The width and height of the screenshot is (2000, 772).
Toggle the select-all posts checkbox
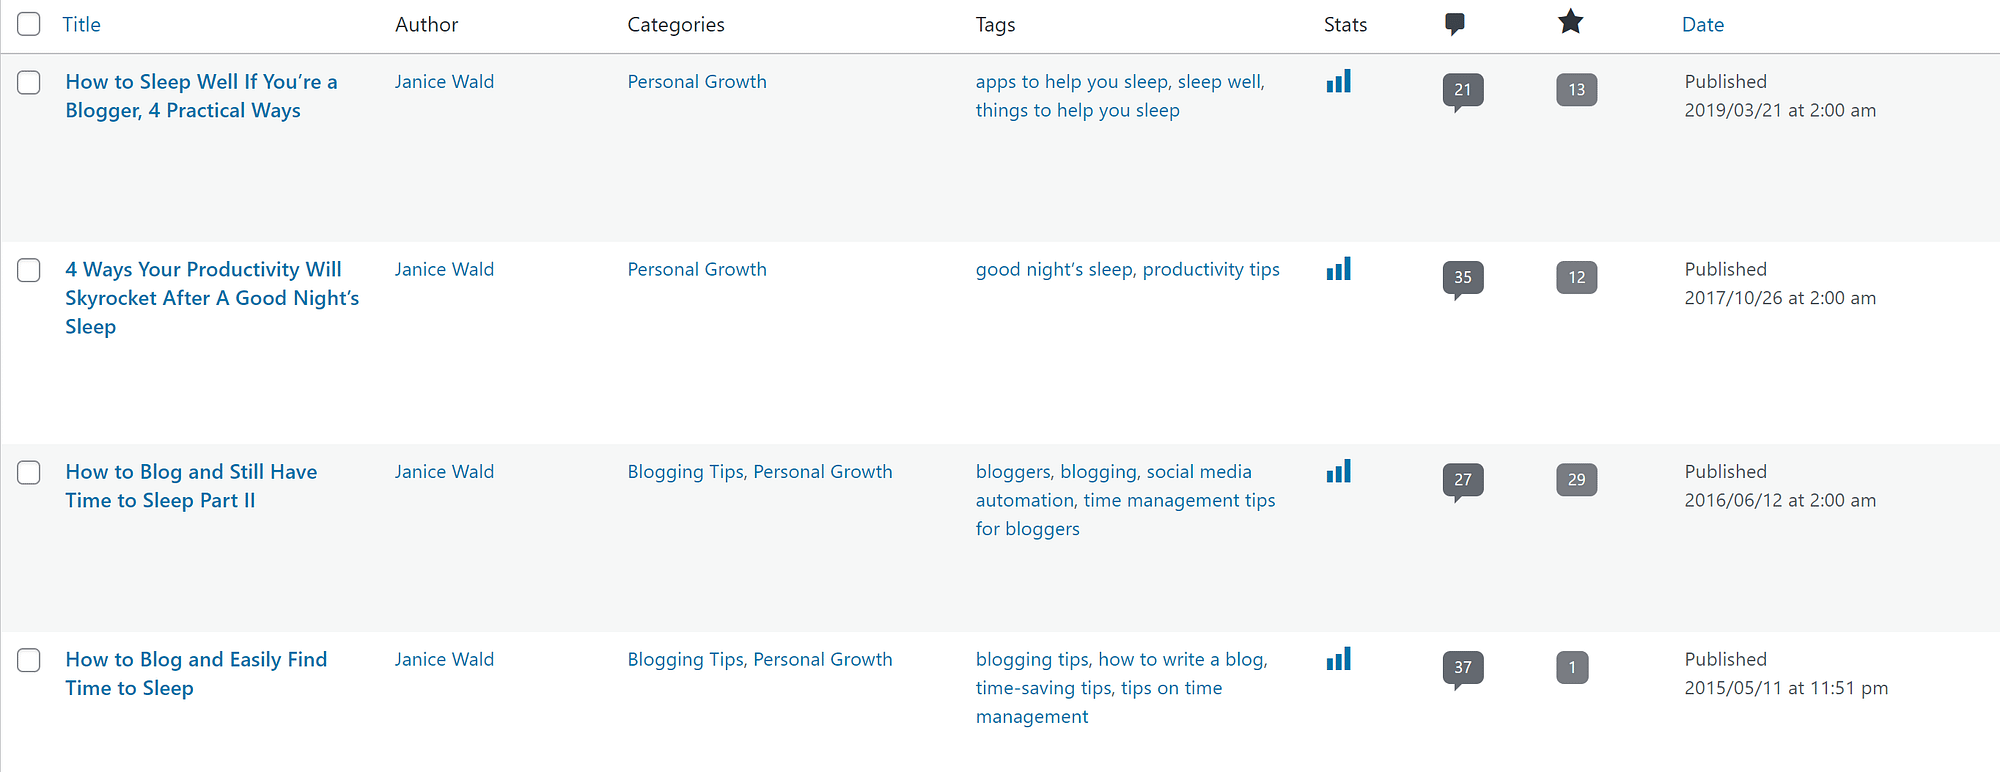(29, 24)
